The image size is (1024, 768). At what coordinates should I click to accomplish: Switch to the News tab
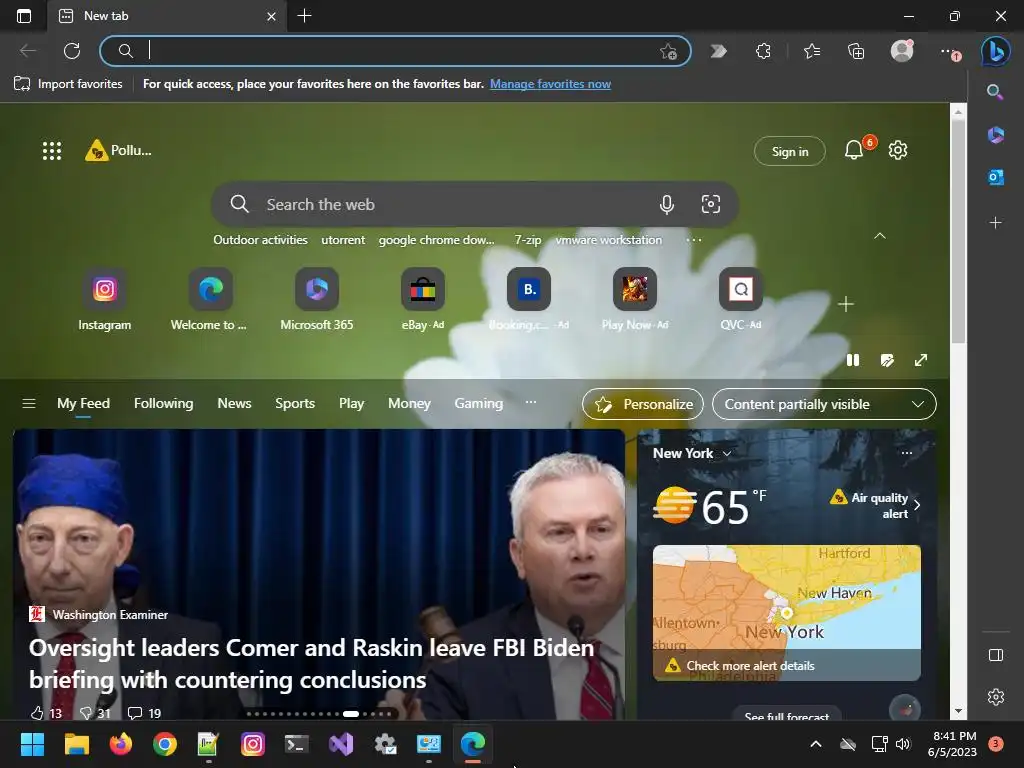coord(234,404)
